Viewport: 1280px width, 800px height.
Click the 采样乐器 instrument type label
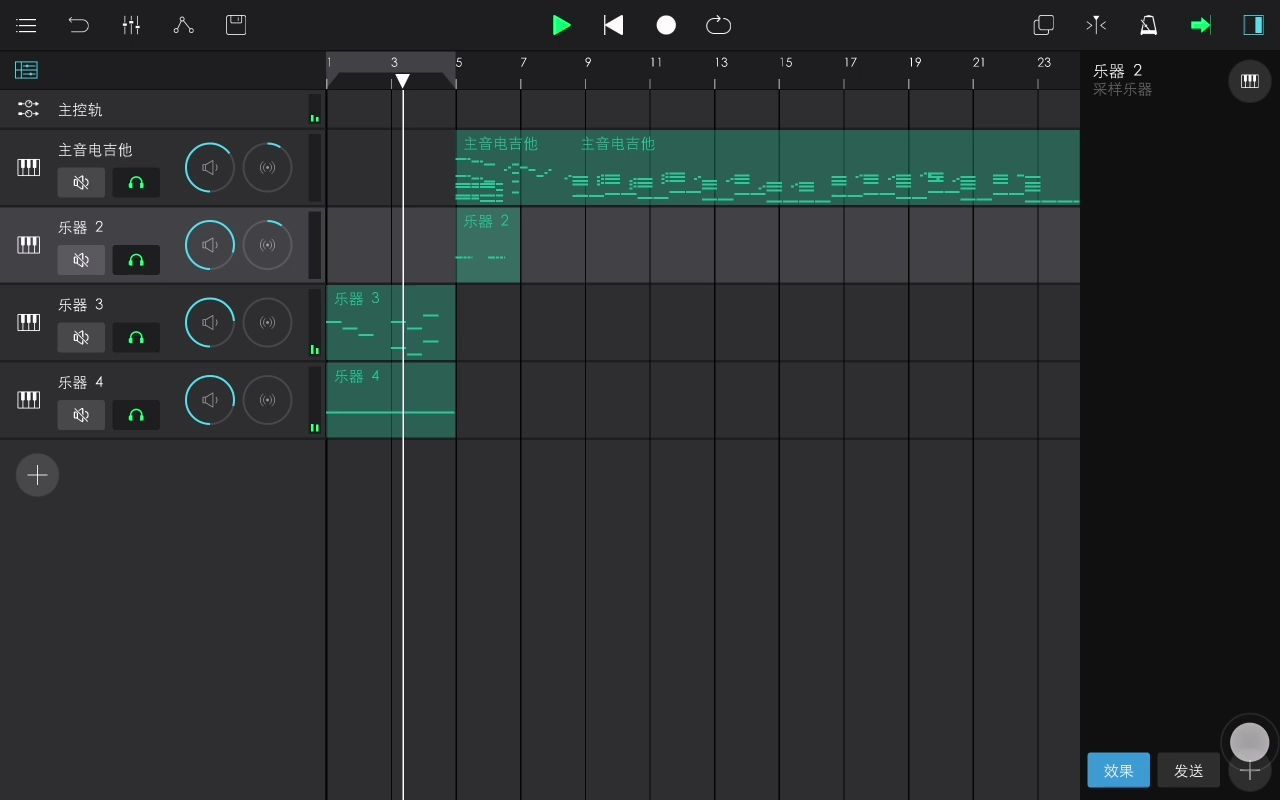click(1122, 89)
